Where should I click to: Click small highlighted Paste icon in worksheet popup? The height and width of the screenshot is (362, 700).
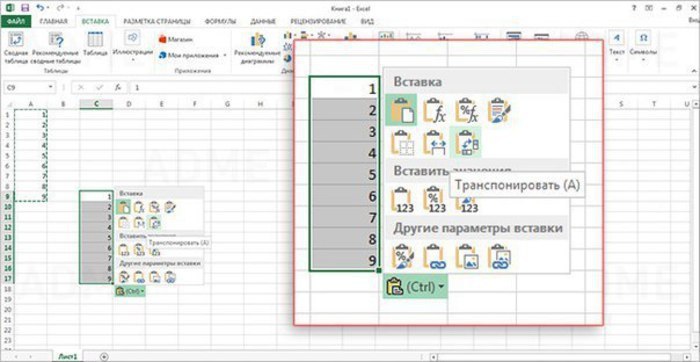pyautogui.click(x=124, y=207)
